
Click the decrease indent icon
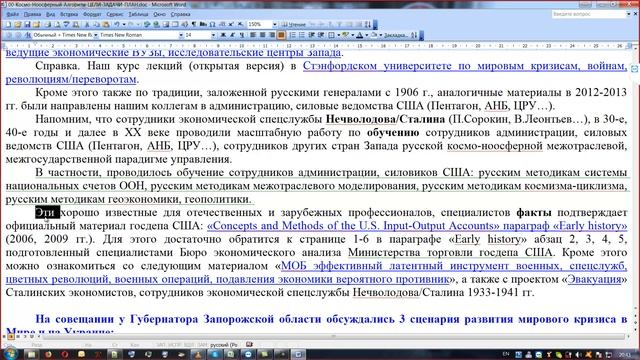pos(311,35)
